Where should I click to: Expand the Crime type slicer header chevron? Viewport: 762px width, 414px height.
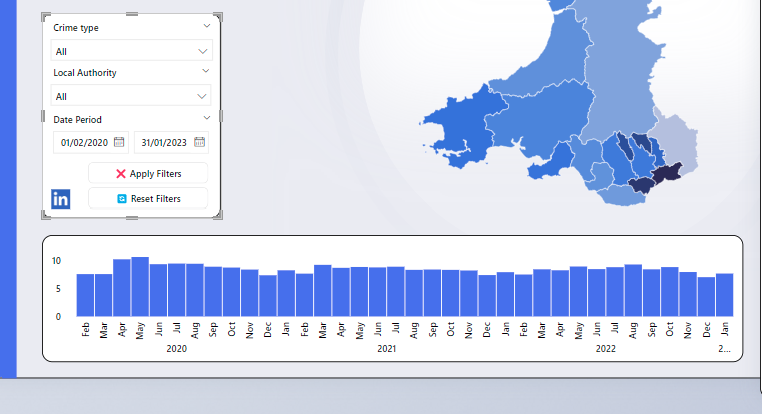[207, 26]
